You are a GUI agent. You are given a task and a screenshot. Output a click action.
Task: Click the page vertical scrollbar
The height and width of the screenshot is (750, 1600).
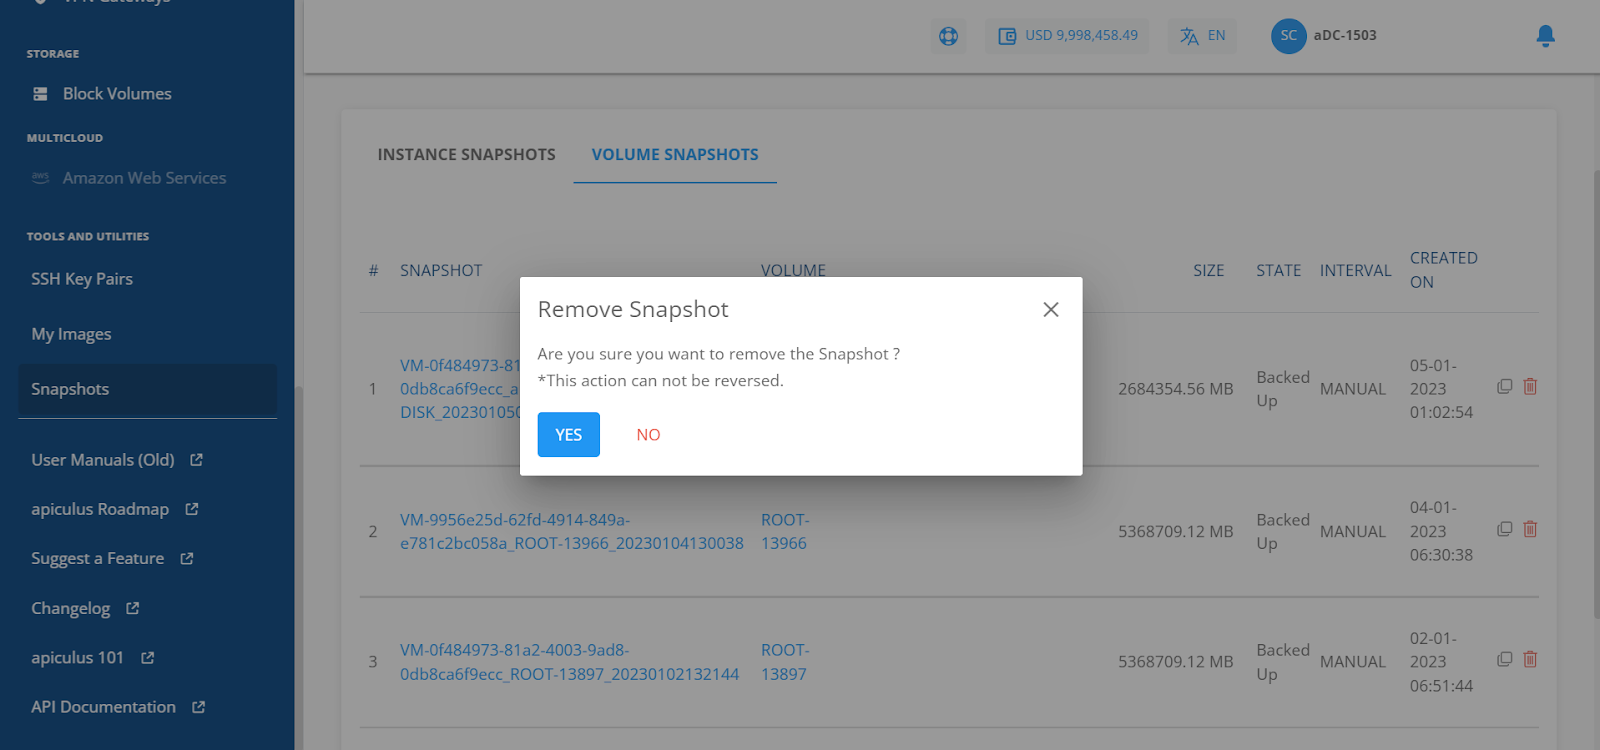pos(1596,395)
